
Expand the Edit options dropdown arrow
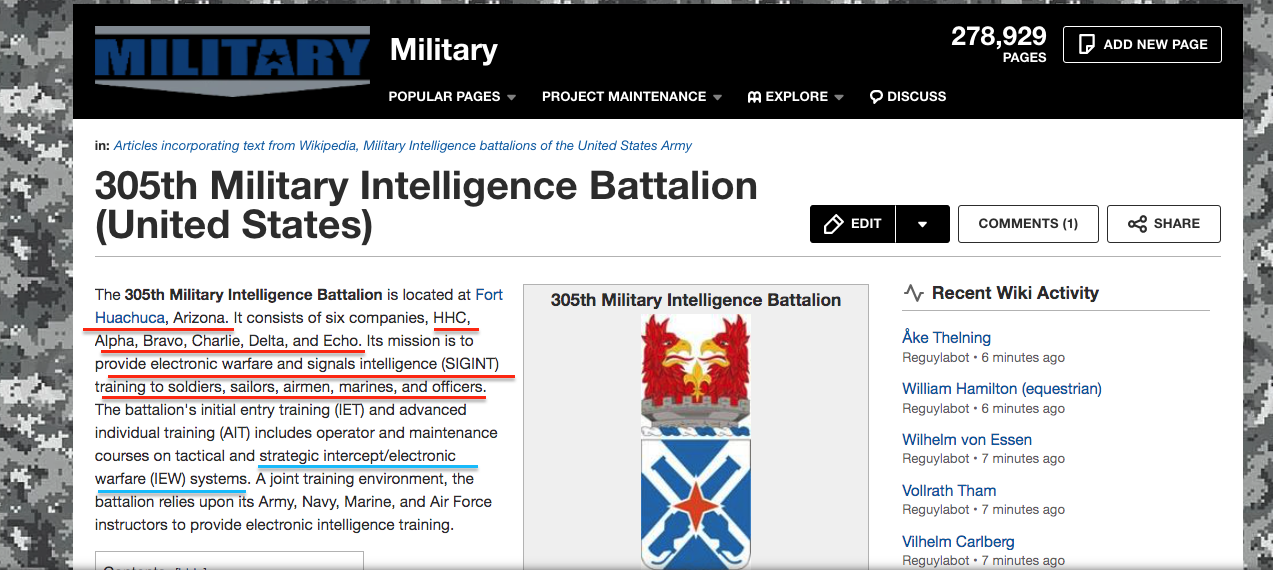click(922, 224)
